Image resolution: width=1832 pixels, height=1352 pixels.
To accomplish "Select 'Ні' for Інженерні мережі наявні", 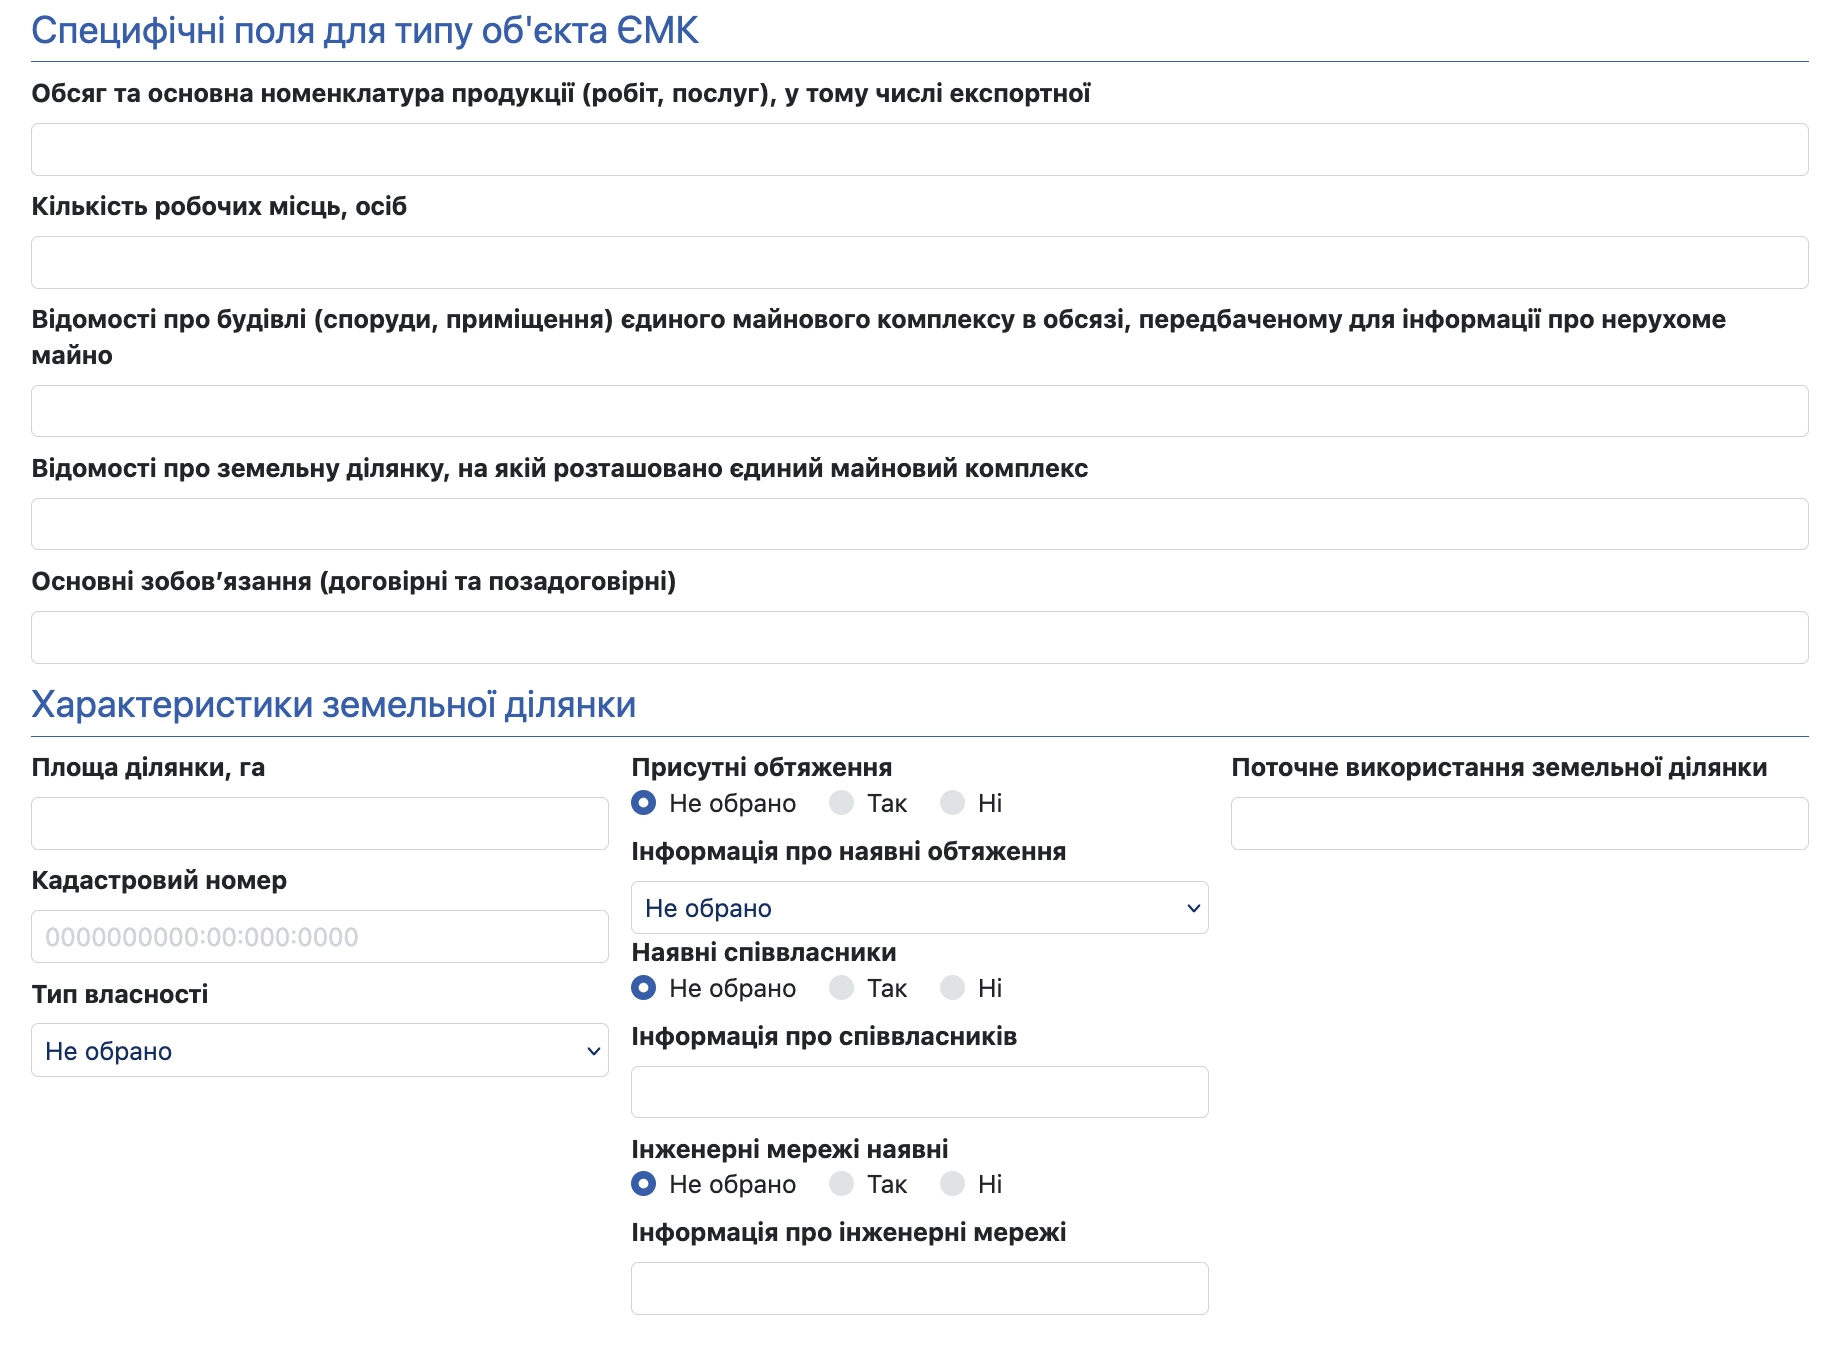I will click(x=953, y=1184).
